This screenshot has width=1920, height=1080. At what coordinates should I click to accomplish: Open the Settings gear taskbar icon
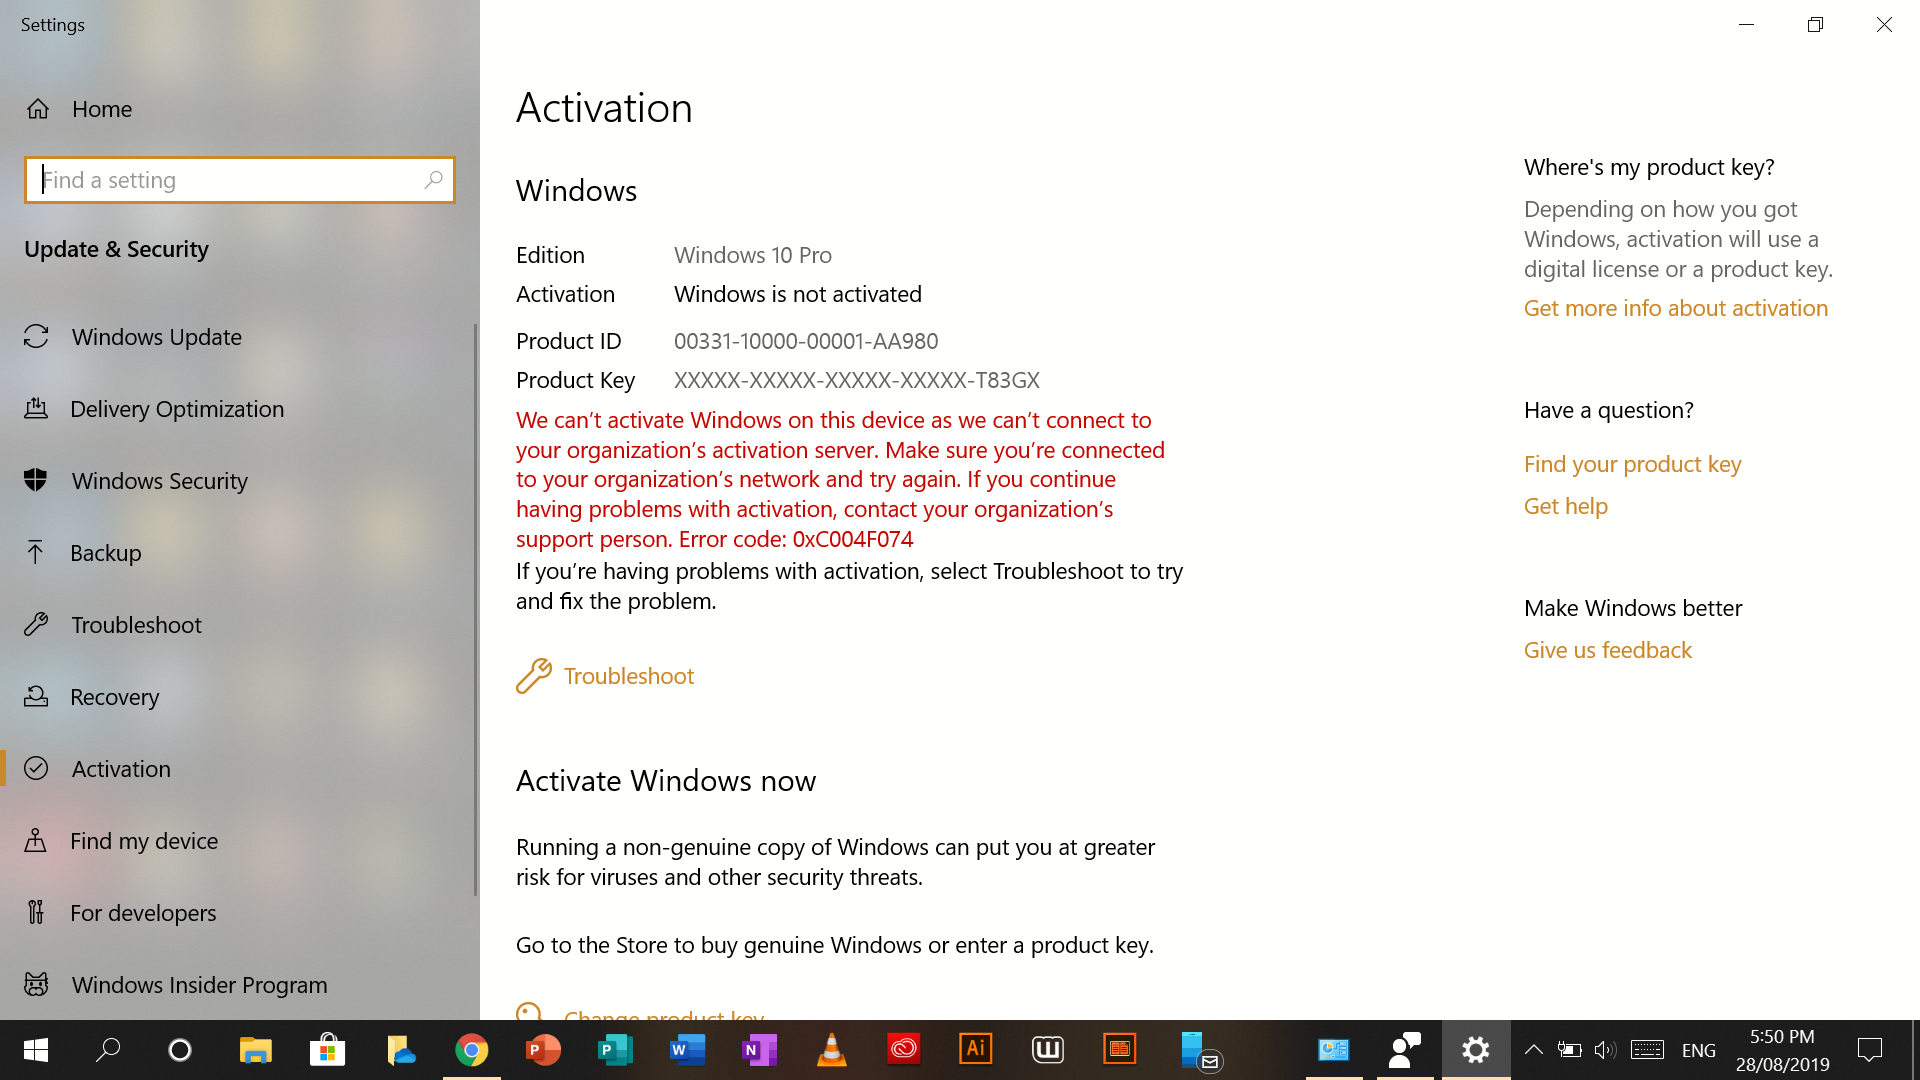[1476, 1050]
